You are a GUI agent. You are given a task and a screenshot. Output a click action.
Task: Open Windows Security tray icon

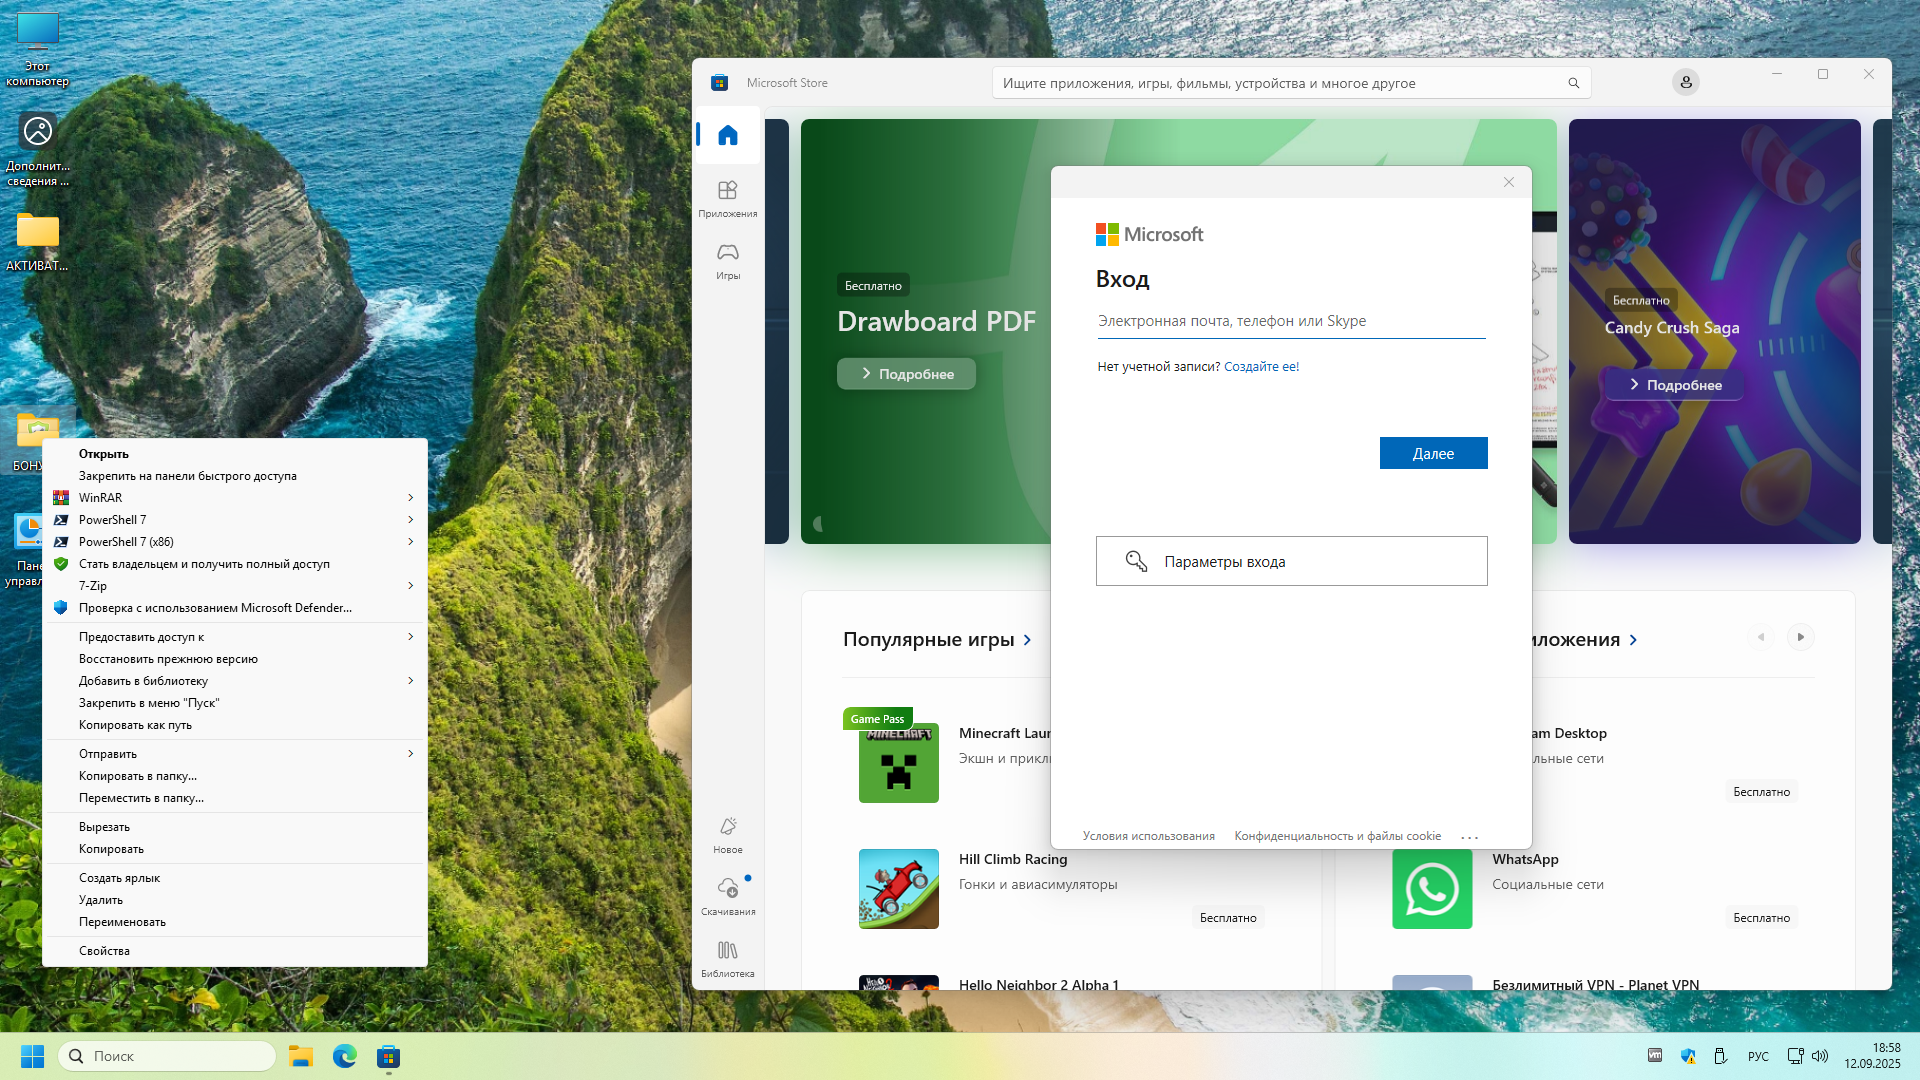point(1688,1056)
